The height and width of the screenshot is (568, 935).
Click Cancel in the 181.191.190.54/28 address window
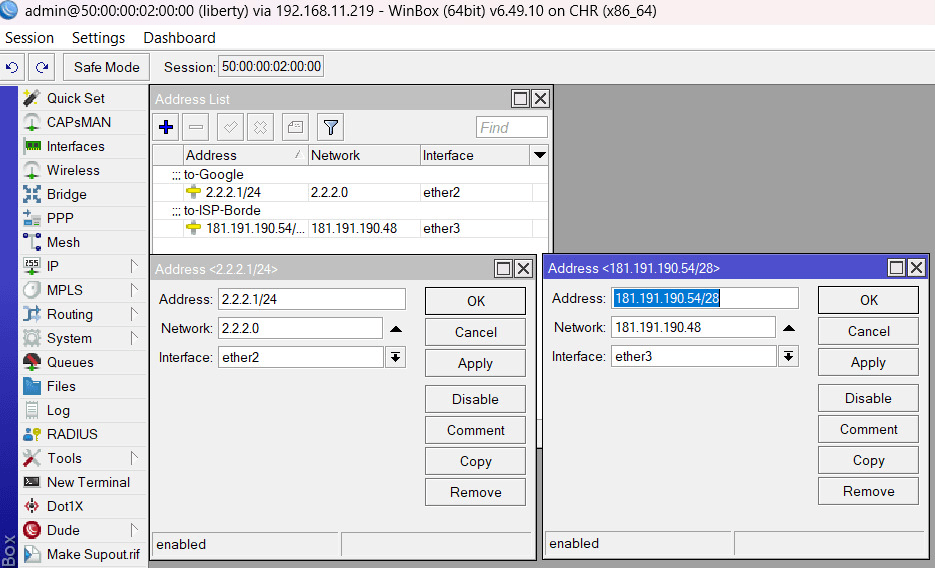click(868, 331)
